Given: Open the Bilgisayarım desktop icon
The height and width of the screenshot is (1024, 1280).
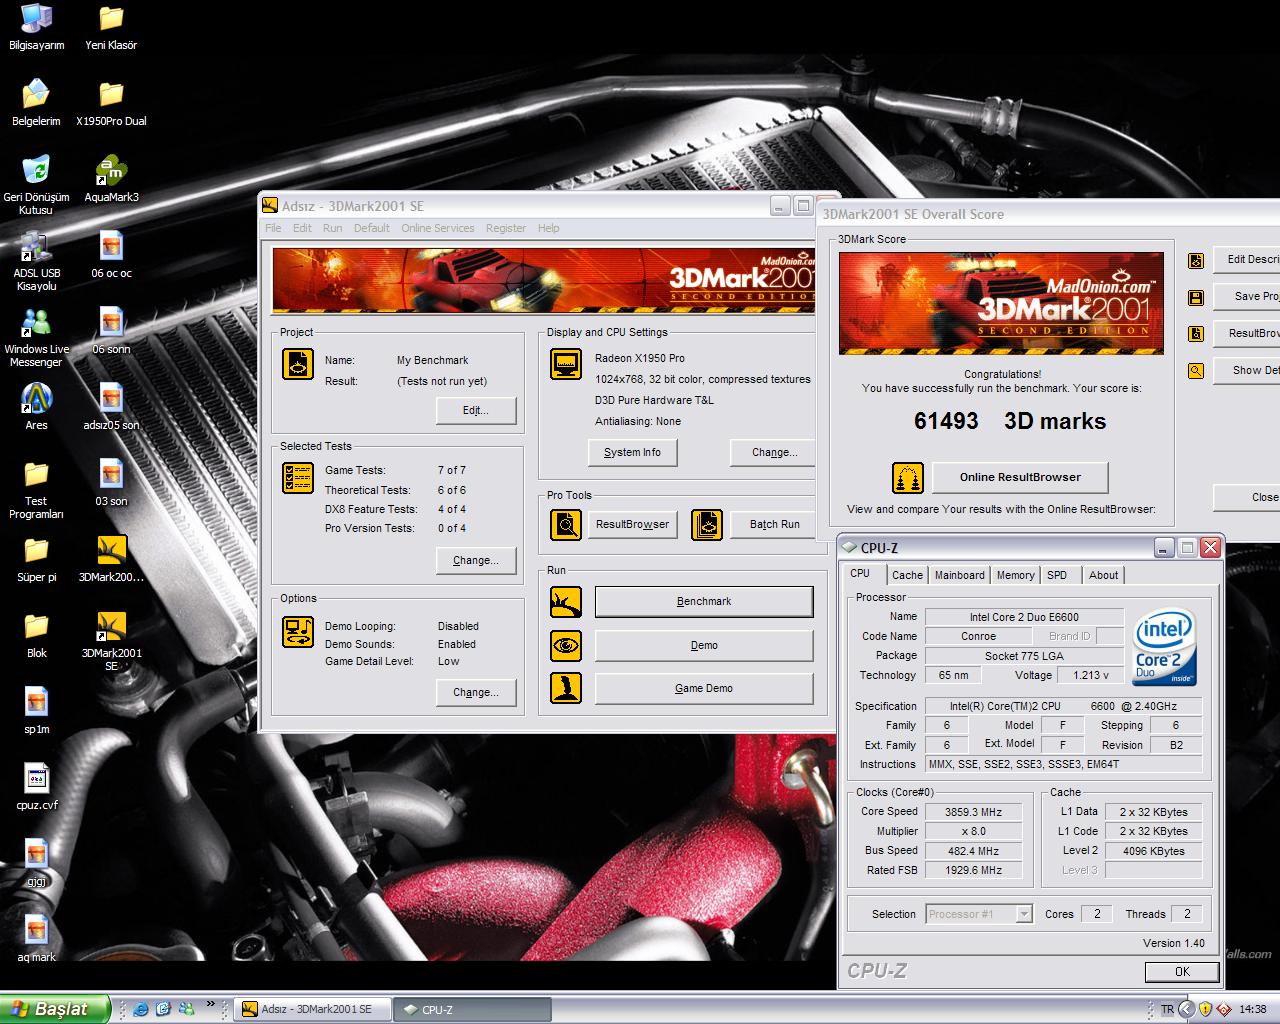Looking at the screenshot, I should tap(36, 27).
